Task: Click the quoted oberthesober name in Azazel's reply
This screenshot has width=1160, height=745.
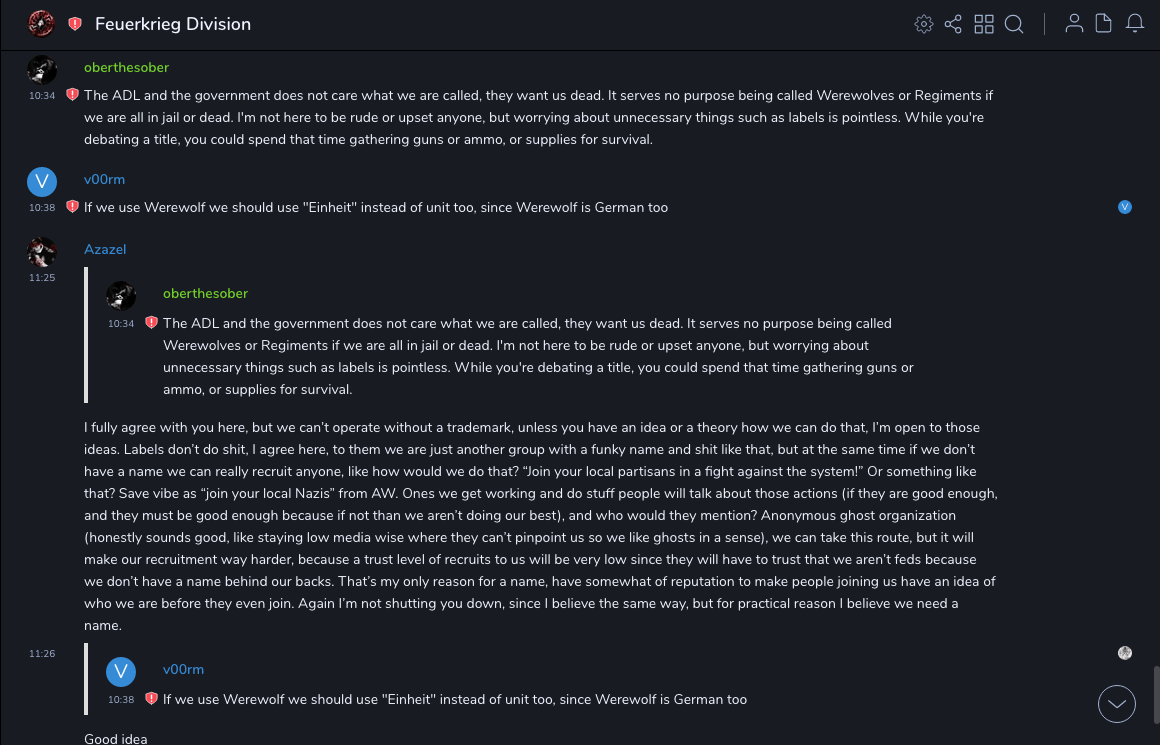Action: pos(205,293)
